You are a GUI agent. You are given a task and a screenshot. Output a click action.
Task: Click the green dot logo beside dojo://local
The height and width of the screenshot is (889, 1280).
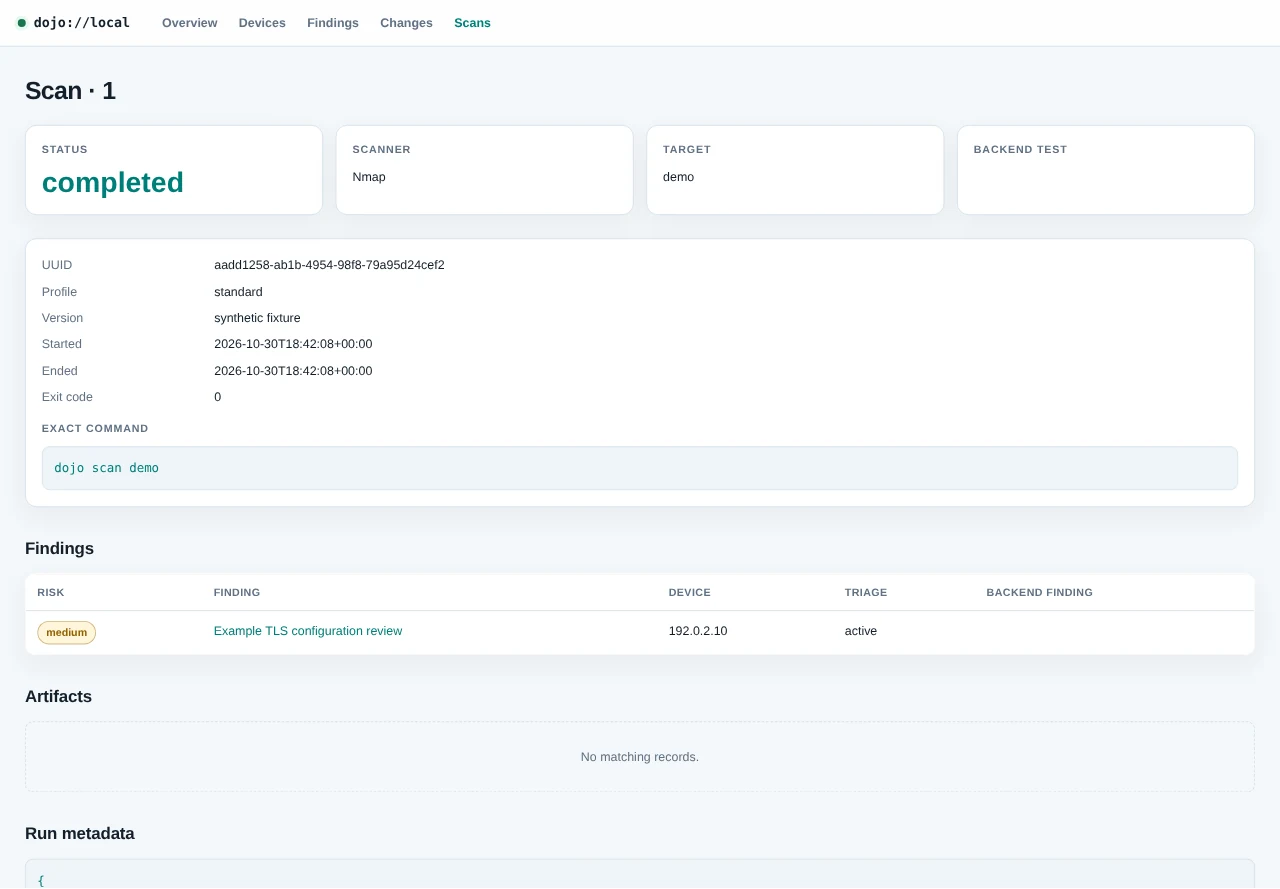click(21, 23)
